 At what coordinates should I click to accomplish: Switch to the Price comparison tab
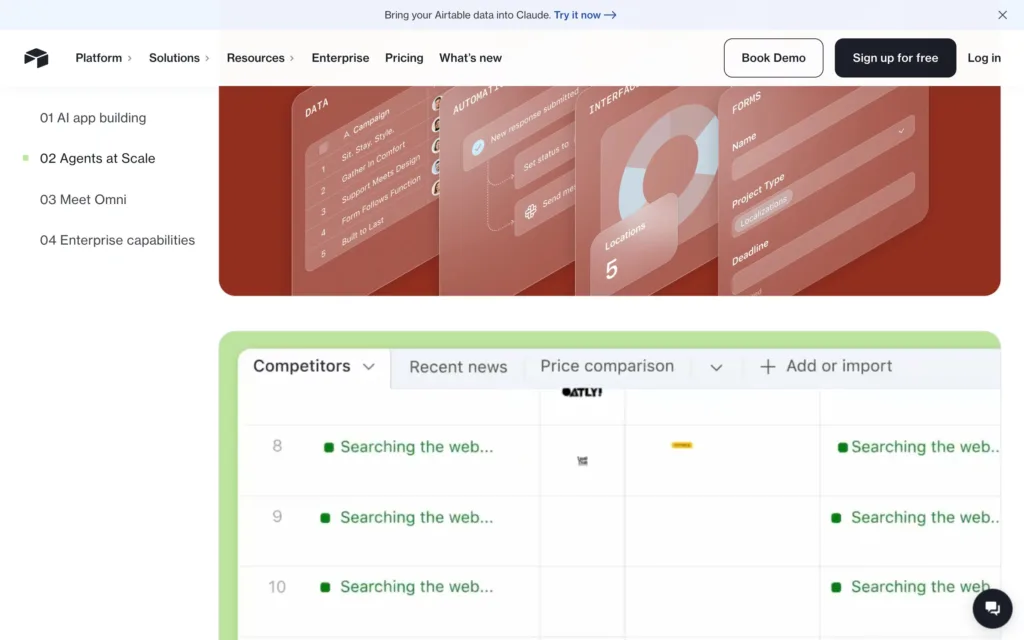tap(607, 366)
